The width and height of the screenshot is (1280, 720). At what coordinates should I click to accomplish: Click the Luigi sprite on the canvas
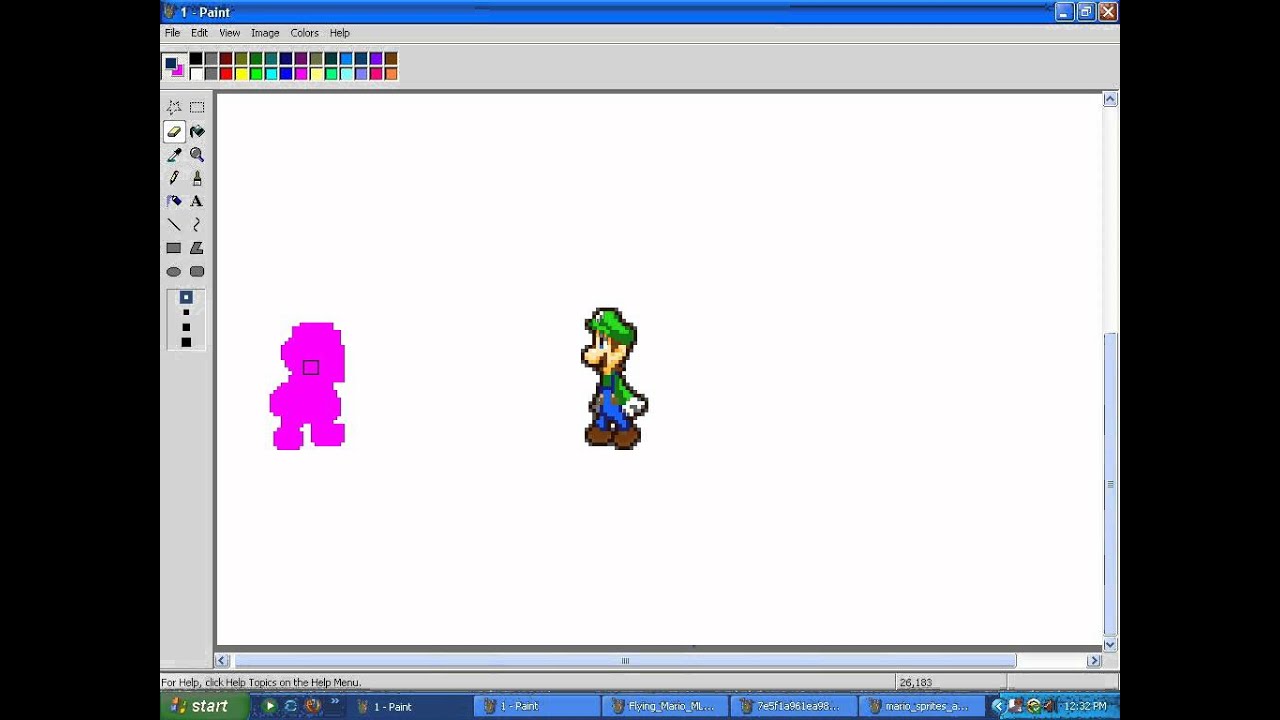click(614, 378)
